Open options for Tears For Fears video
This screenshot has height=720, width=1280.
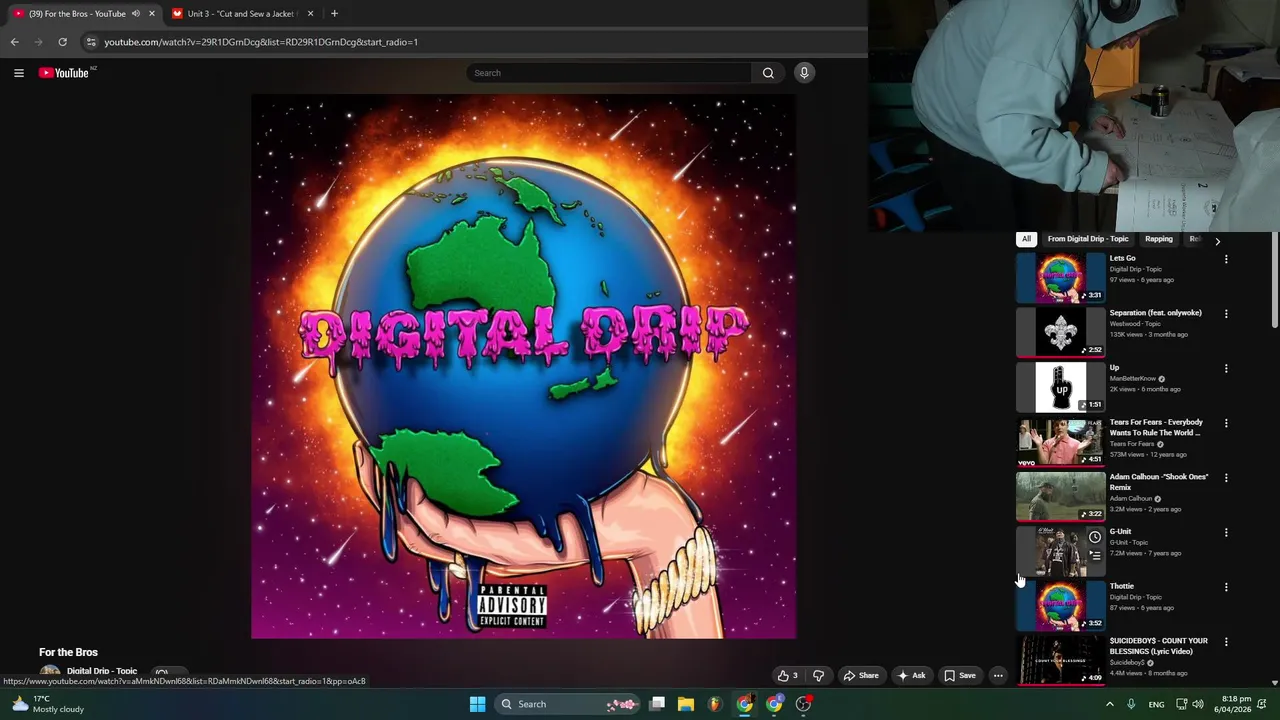[x=1226, y=423]
